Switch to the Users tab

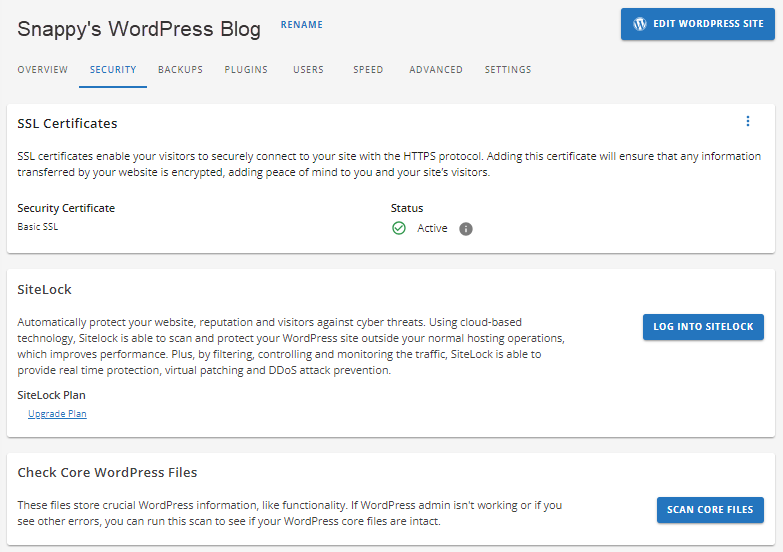tap(308, 70)
